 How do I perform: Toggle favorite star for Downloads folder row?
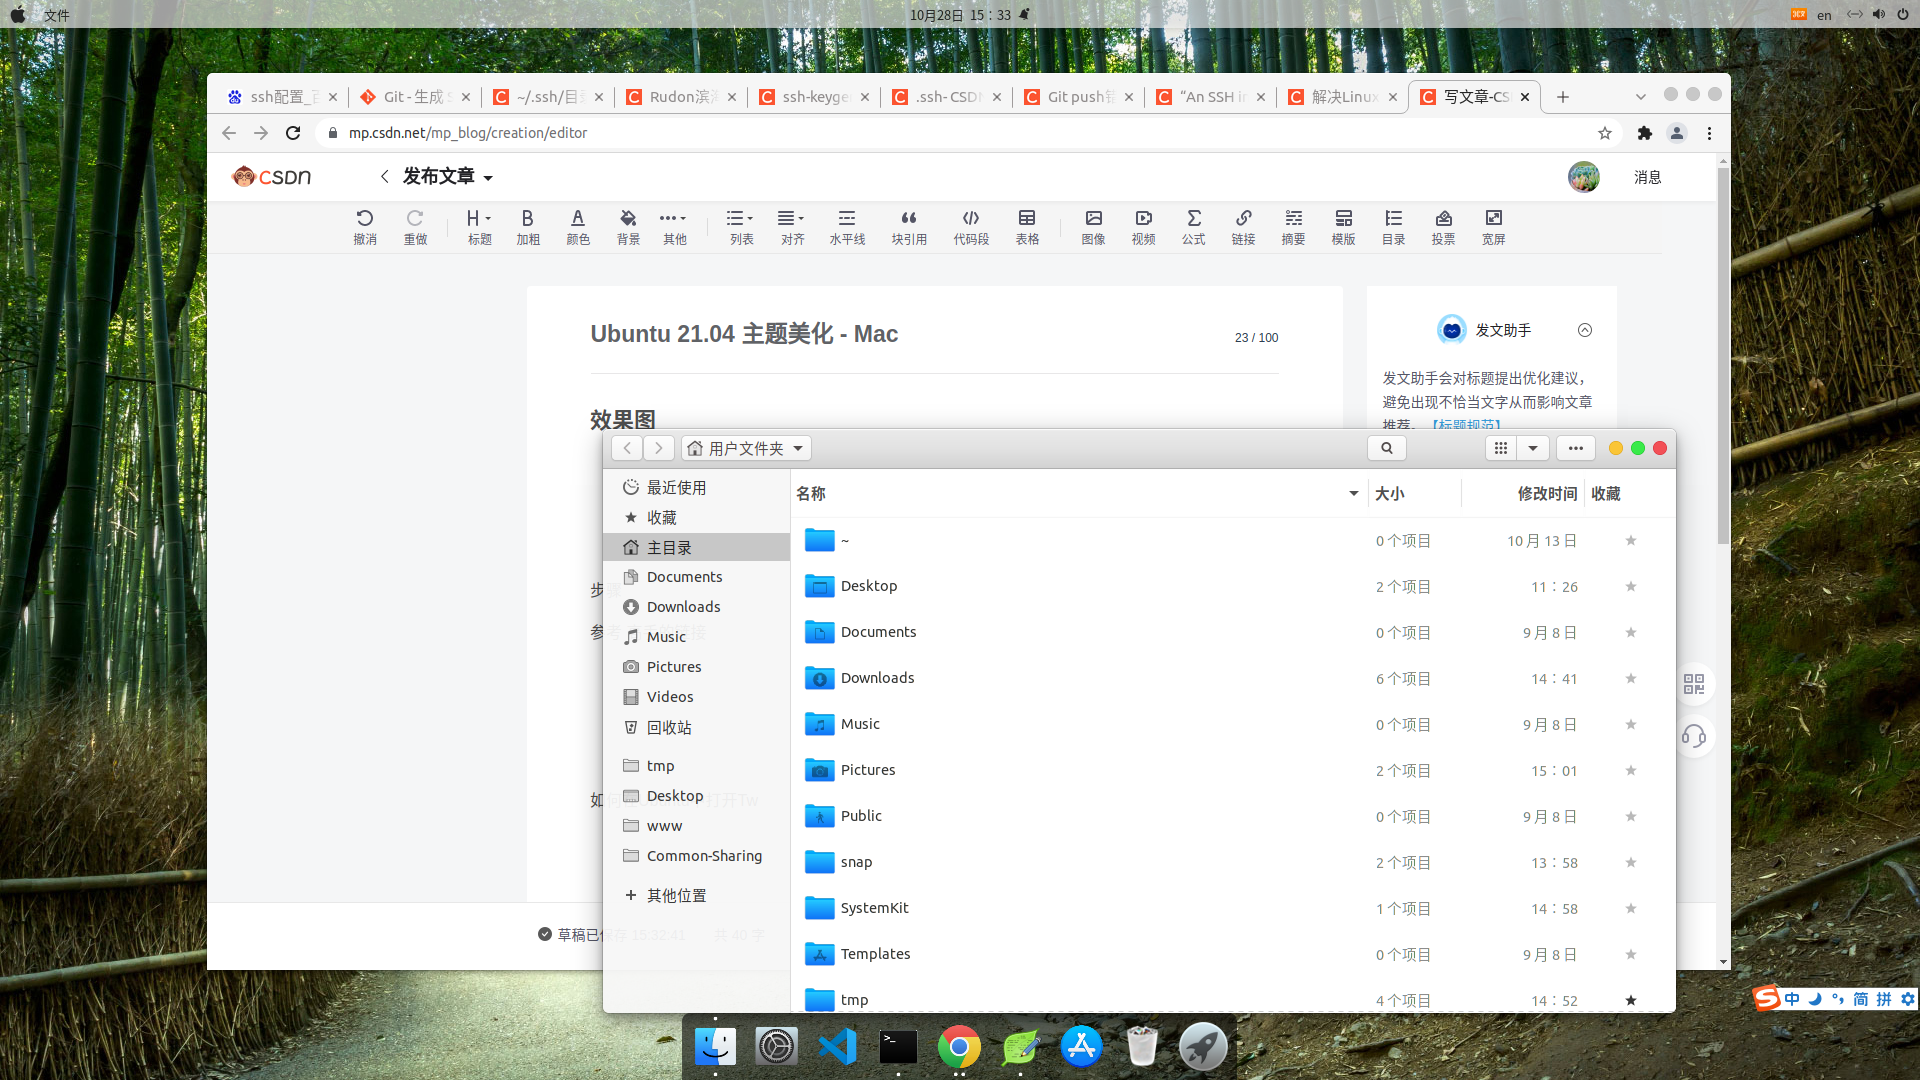click(x=1631, y=679)
